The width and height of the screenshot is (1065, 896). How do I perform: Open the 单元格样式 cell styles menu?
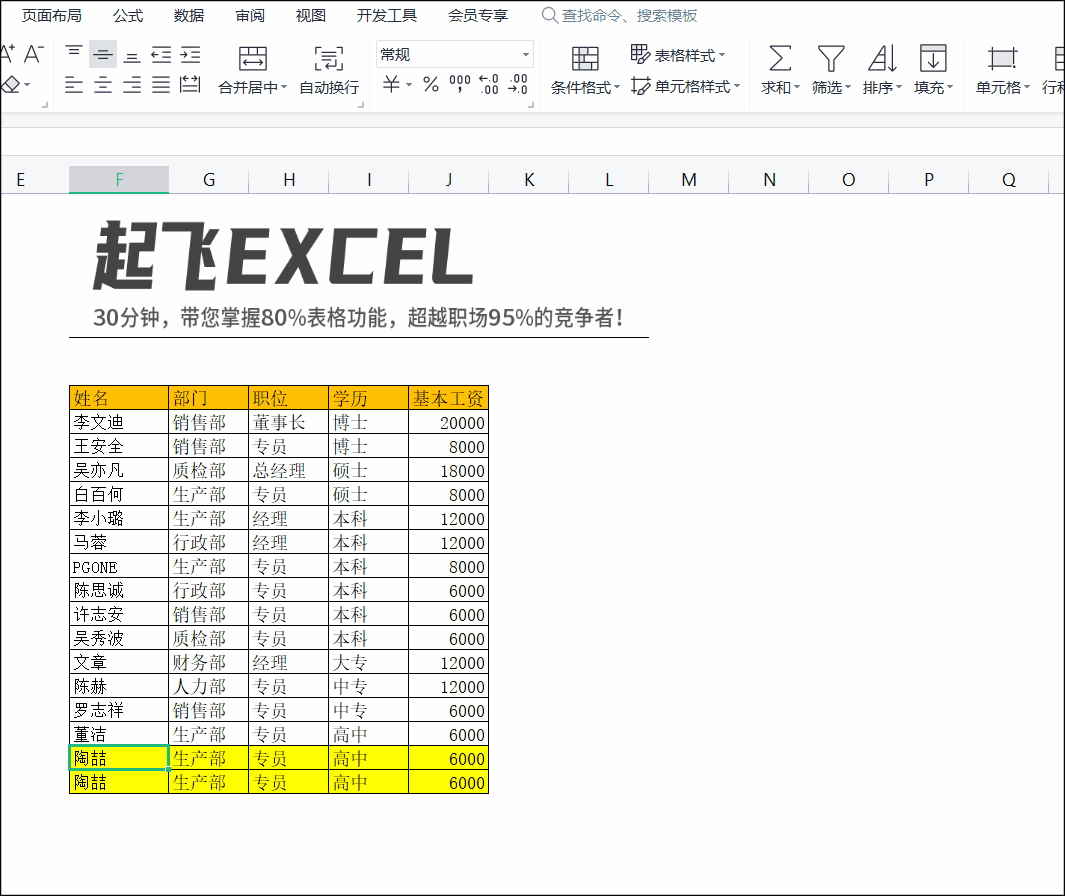685,86
